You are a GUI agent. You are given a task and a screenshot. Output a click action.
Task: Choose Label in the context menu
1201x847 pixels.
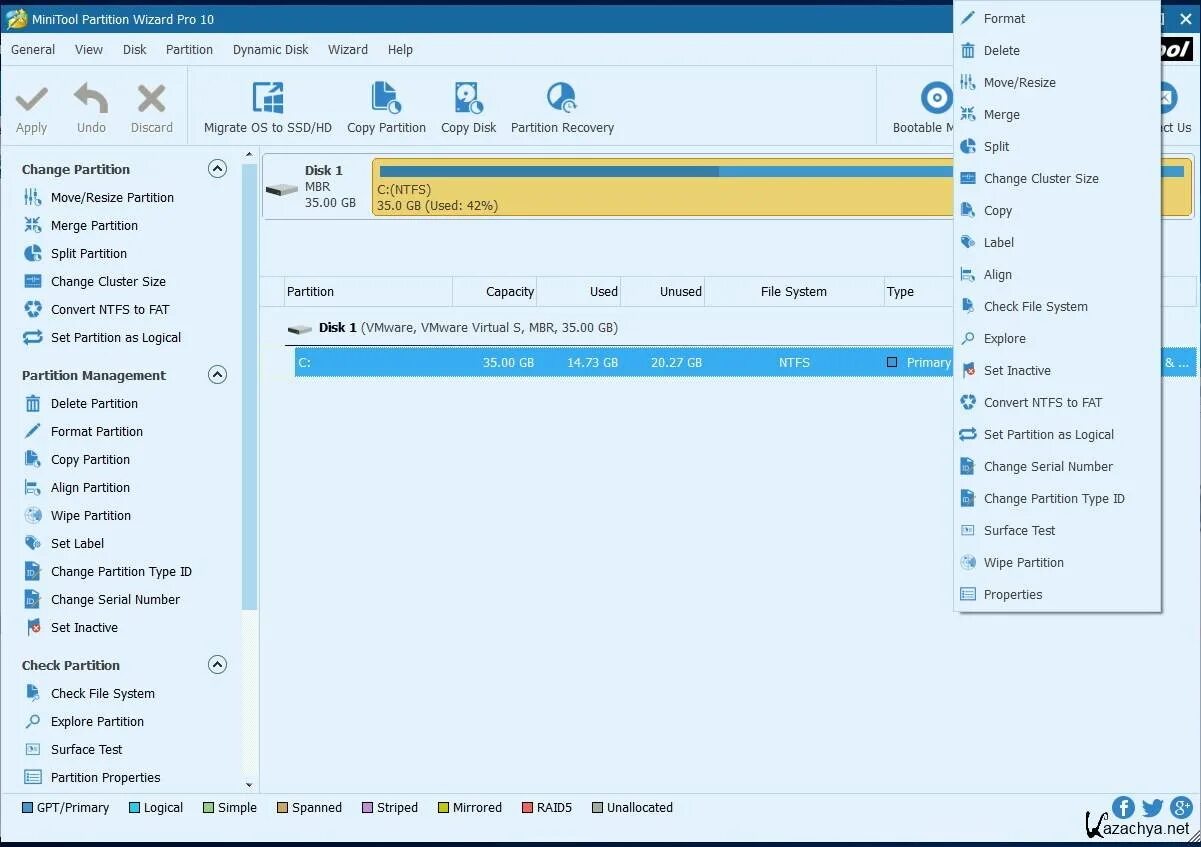click(1057, 243)
